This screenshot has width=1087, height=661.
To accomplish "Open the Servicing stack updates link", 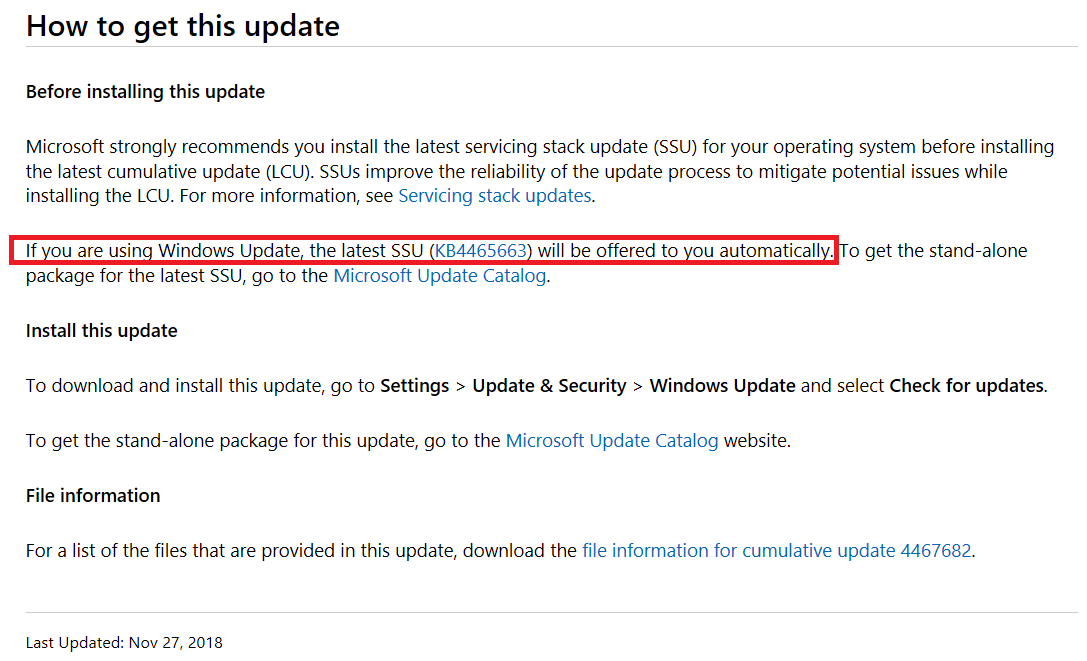I will coord(495,196).
